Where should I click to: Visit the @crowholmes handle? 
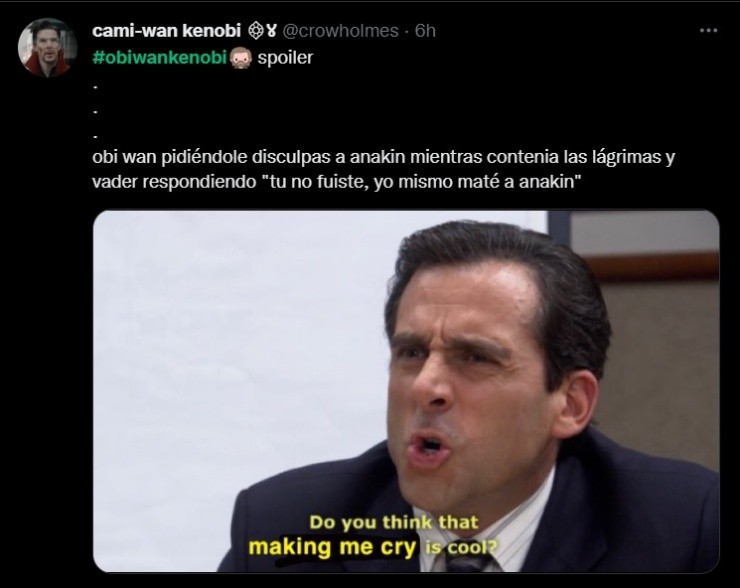[x=340, y=31]
